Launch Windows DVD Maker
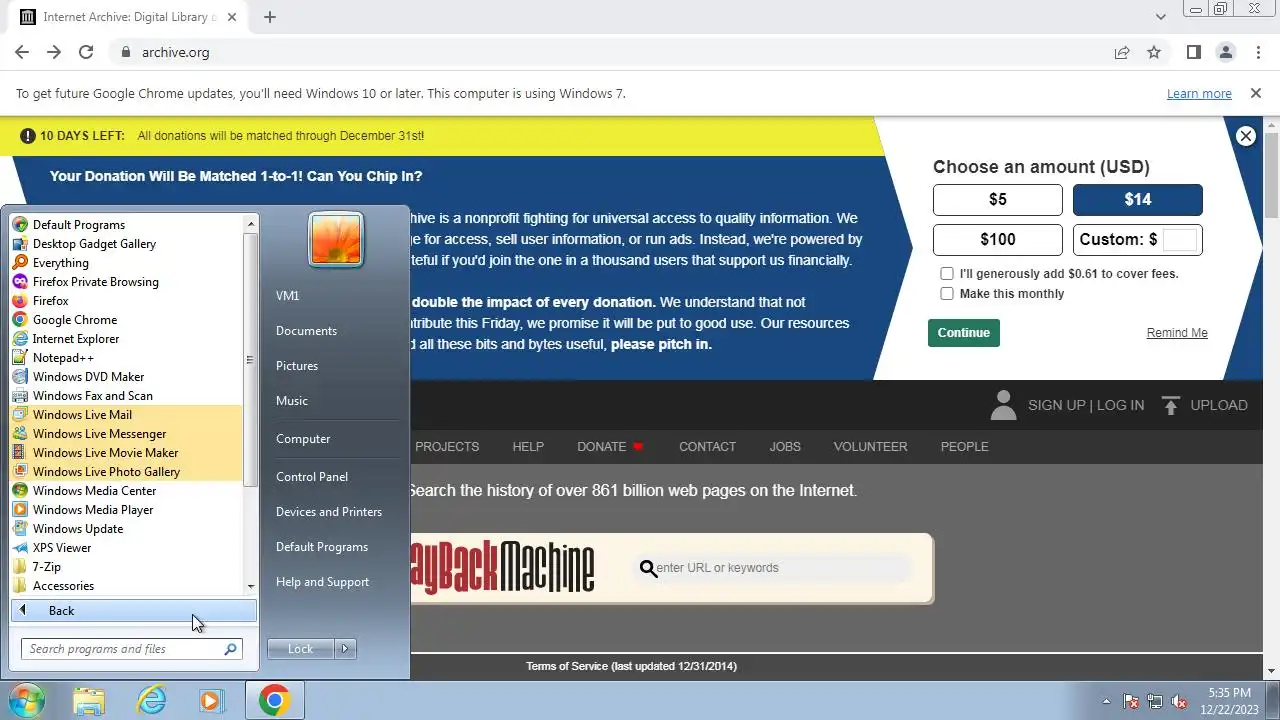This screenshot has height=720, width=1280. [88, 377]
